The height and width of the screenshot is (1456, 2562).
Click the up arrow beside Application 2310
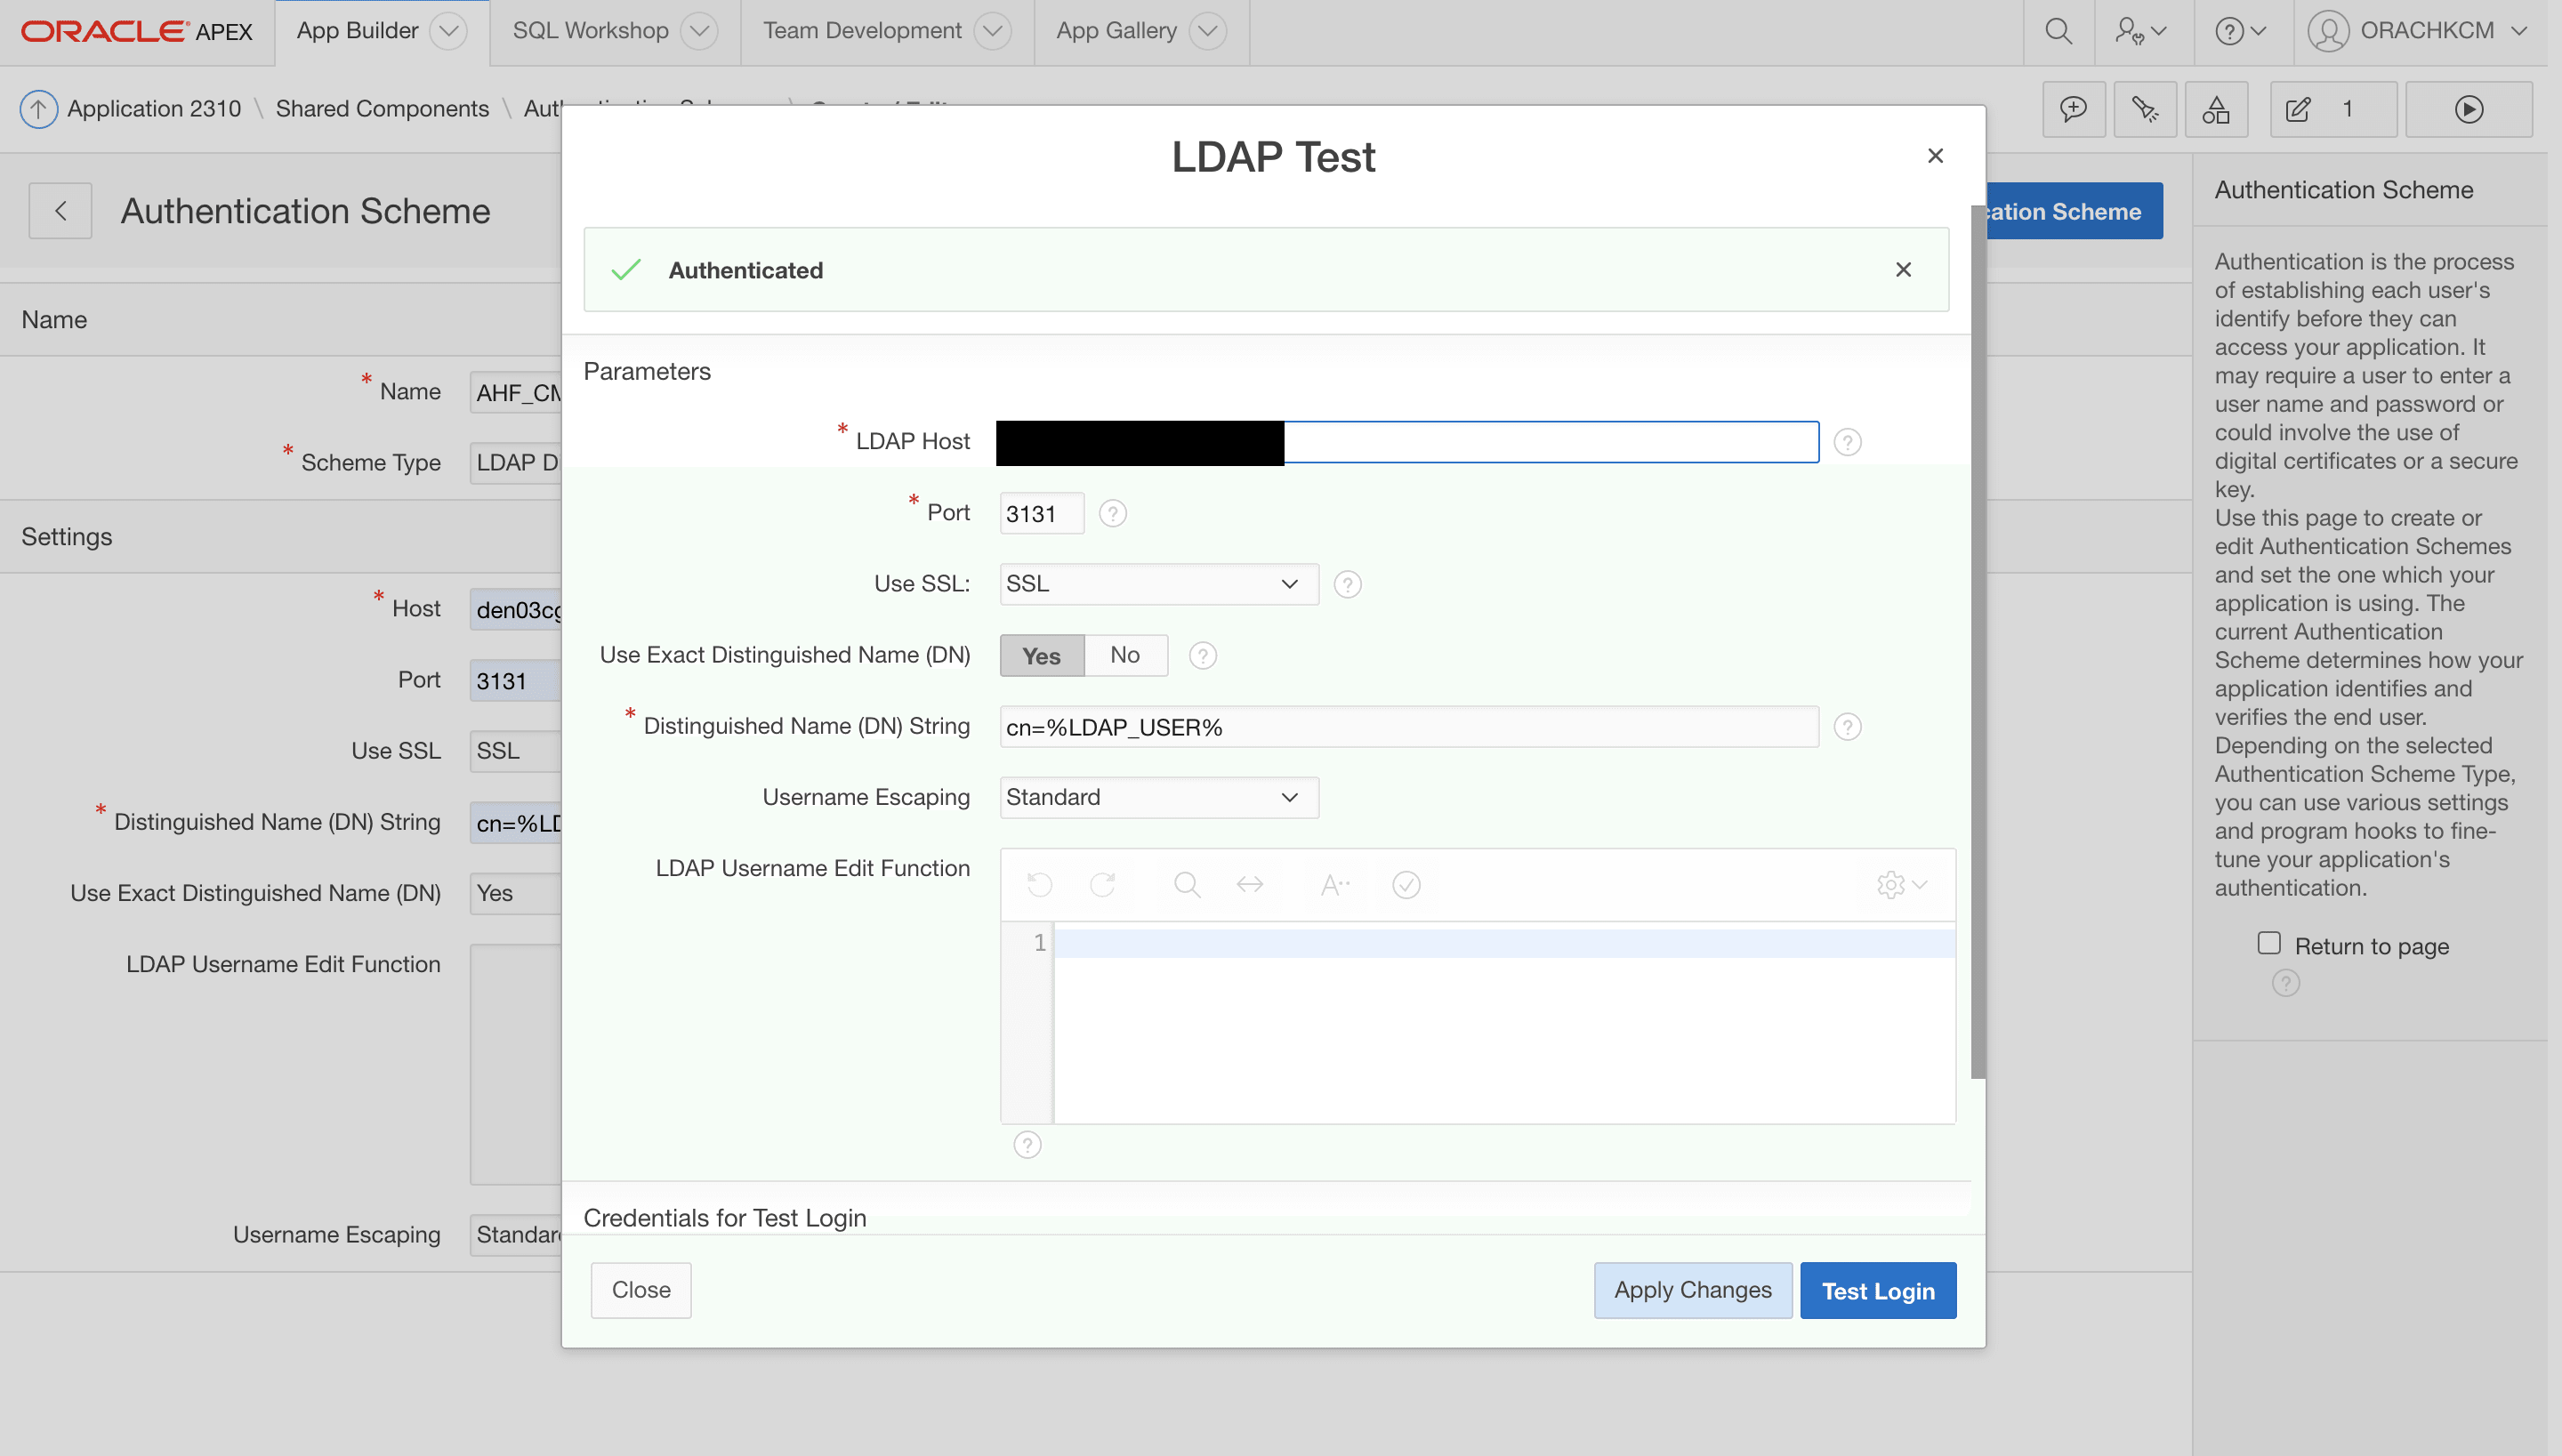(x=38, y=108)
